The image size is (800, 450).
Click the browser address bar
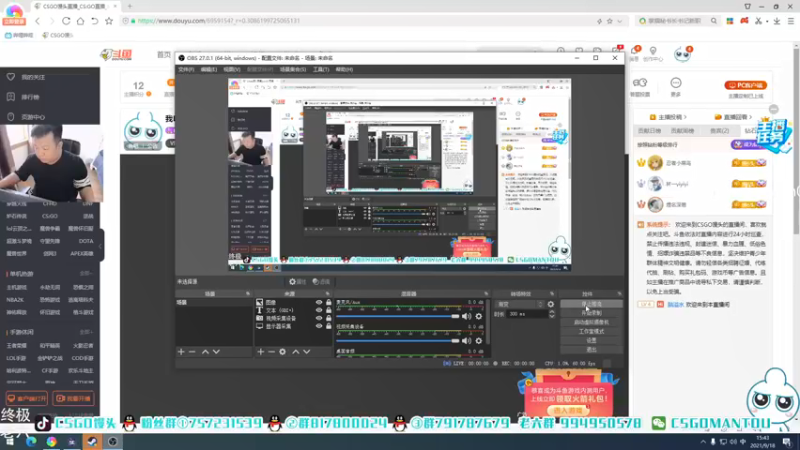tap(357, 21)
